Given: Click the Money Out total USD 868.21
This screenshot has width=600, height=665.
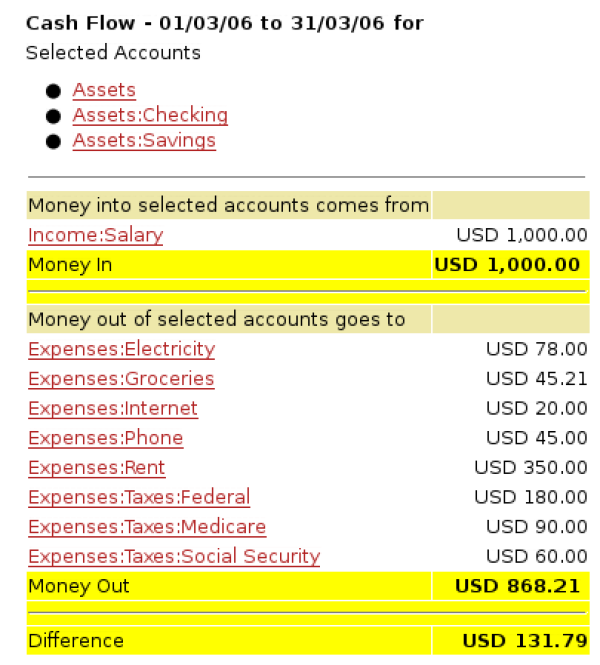Looking at the screenshot, I should click(517, 586).
